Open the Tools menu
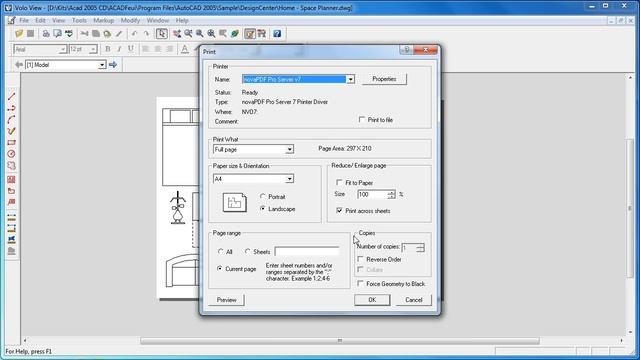 pos(79,20)
